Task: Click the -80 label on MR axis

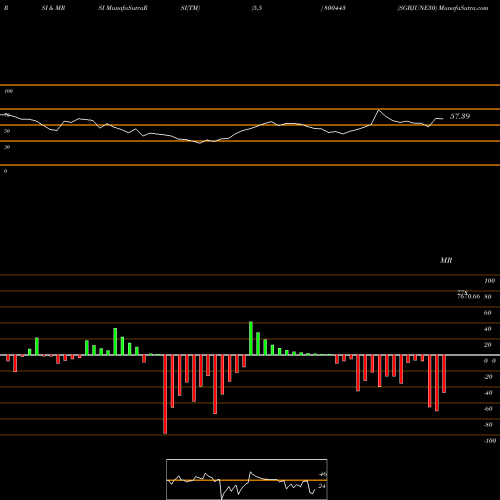Action: coord(488,425)
